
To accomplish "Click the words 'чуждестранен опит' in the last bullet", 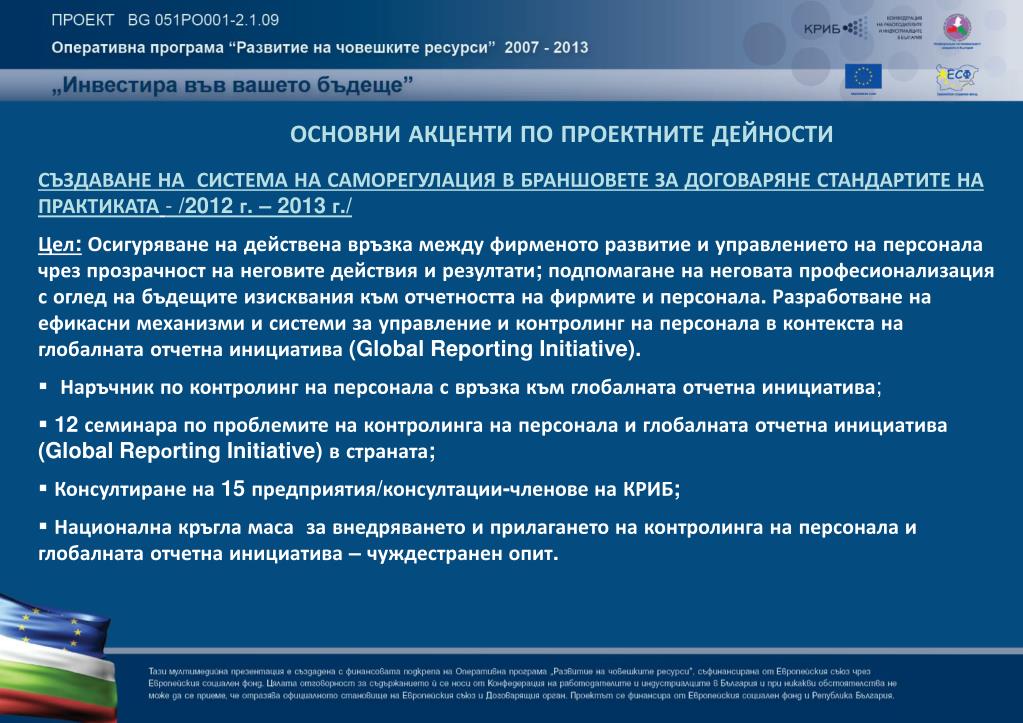I will pos(462,554).
